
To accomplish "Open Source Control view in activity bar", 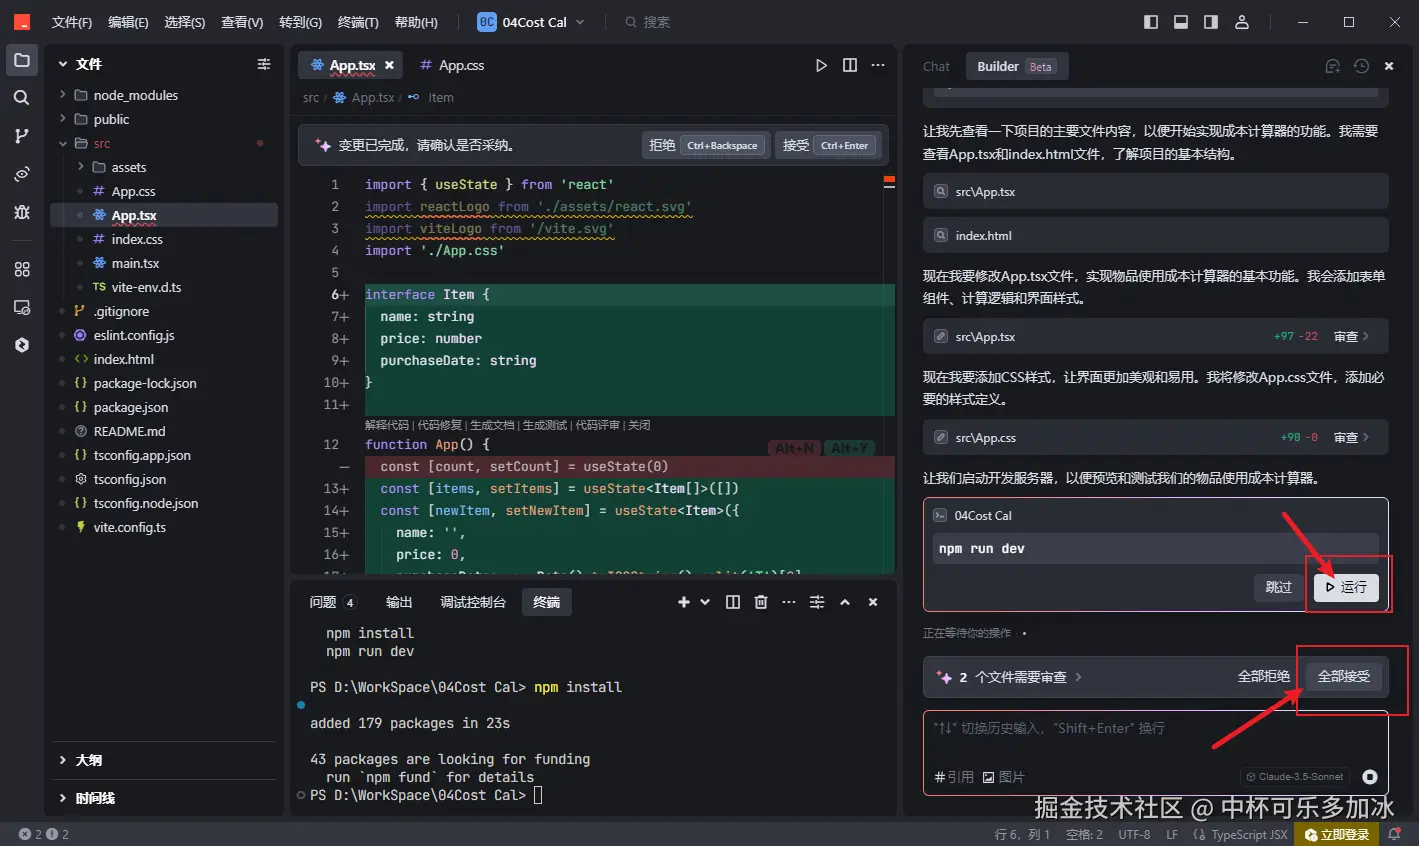I will [22, 136].
